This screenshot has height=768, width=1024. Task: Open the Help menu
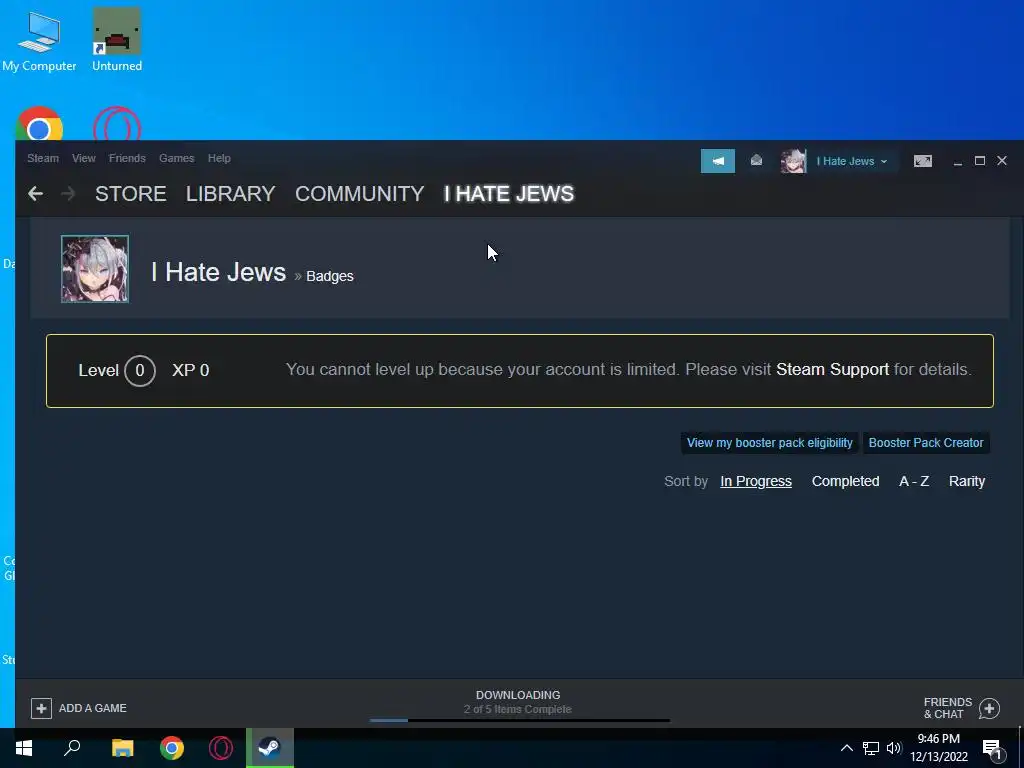tap(219, 158)
